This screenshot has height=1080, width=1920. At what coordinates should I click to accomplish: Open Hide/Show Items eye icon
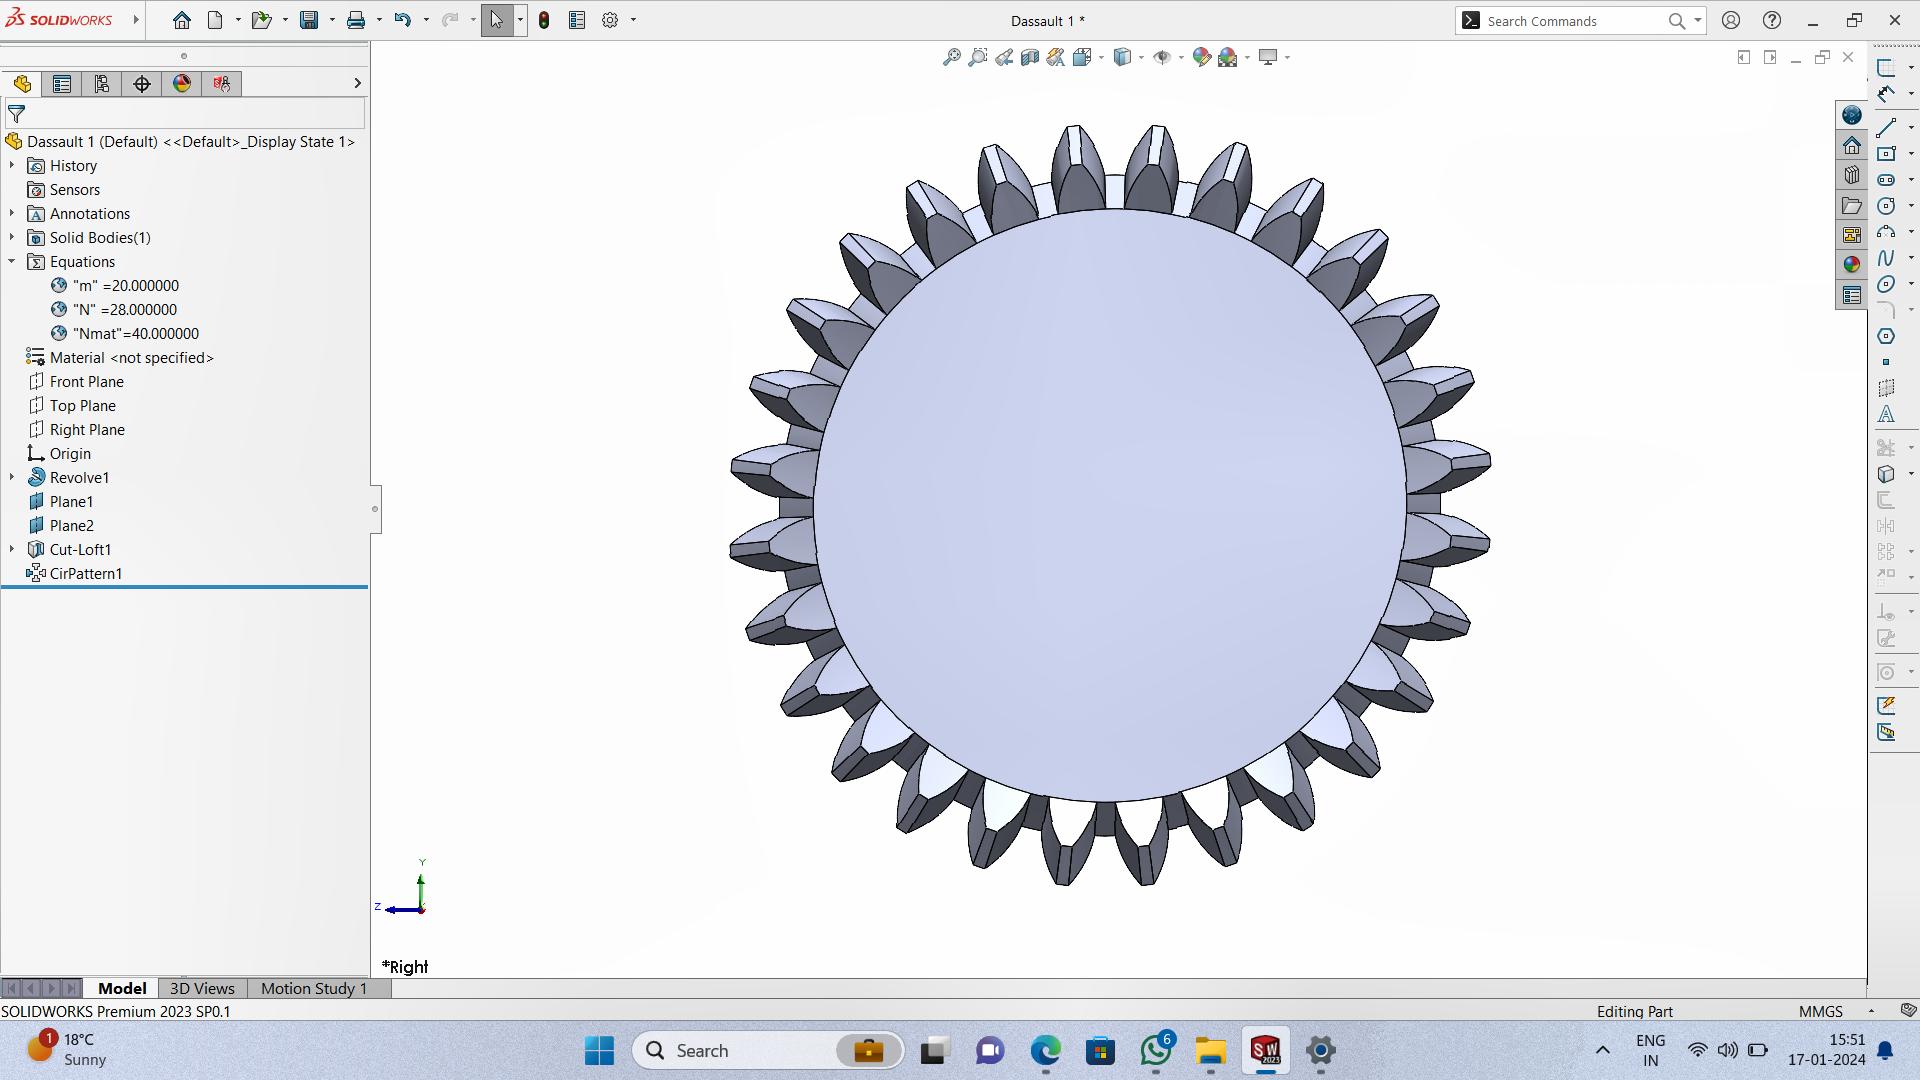pos(1162,57)
